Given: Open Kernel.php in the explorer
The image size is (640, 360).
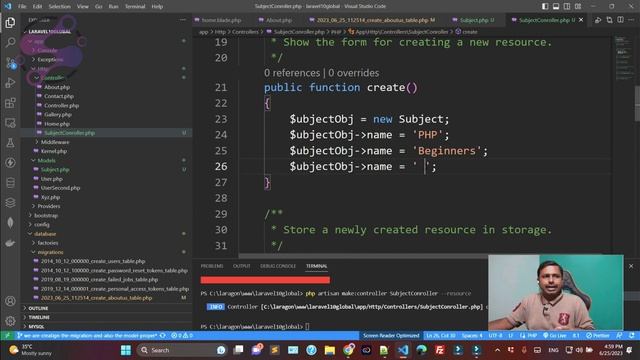Looking at the screenshot, I should (53, 151).
